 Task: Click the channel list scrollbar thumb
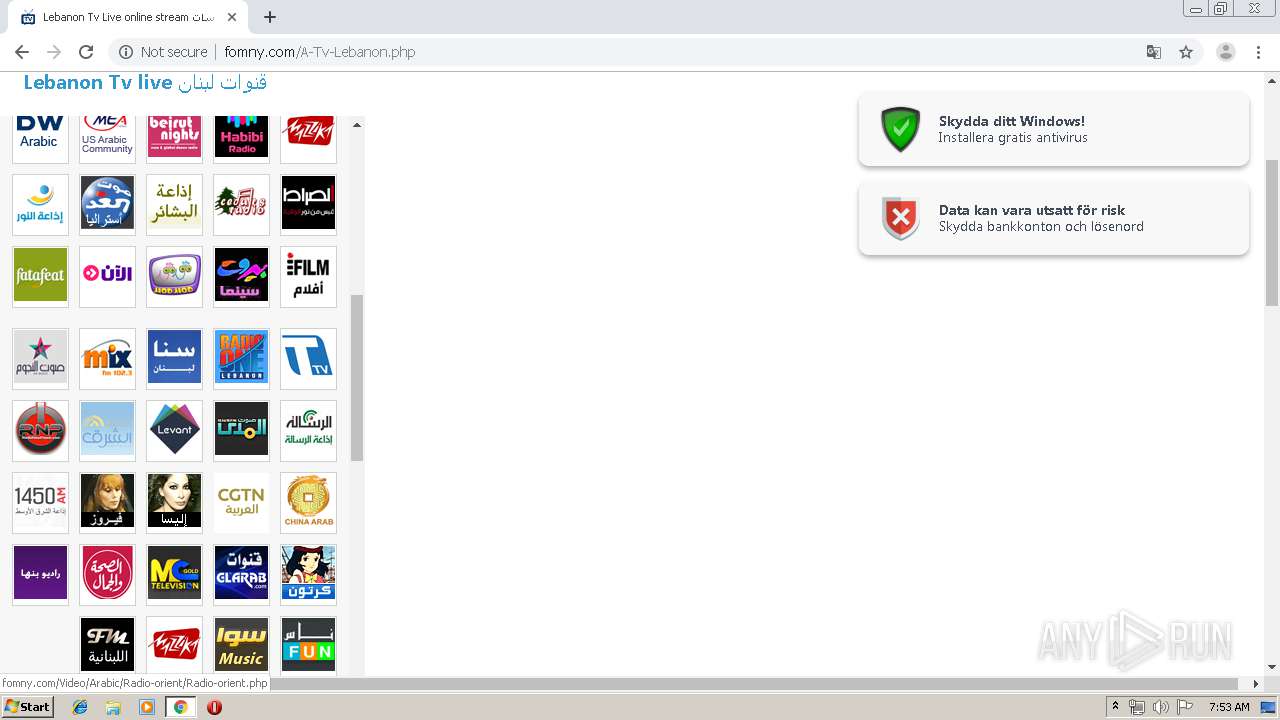(357, 377)
